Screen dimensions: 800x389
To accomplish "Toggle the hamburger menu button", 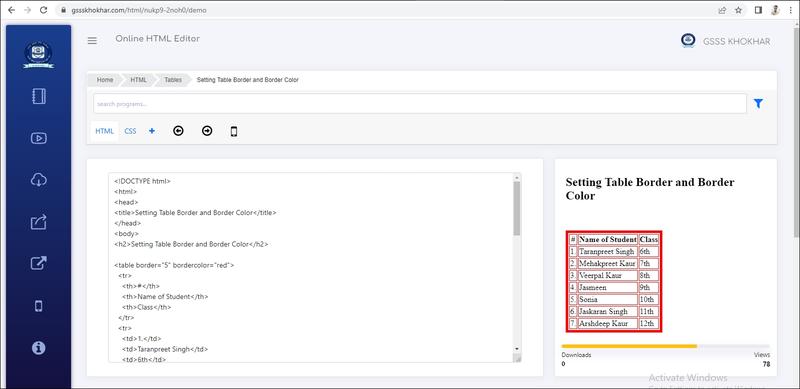I will point(92,41).
